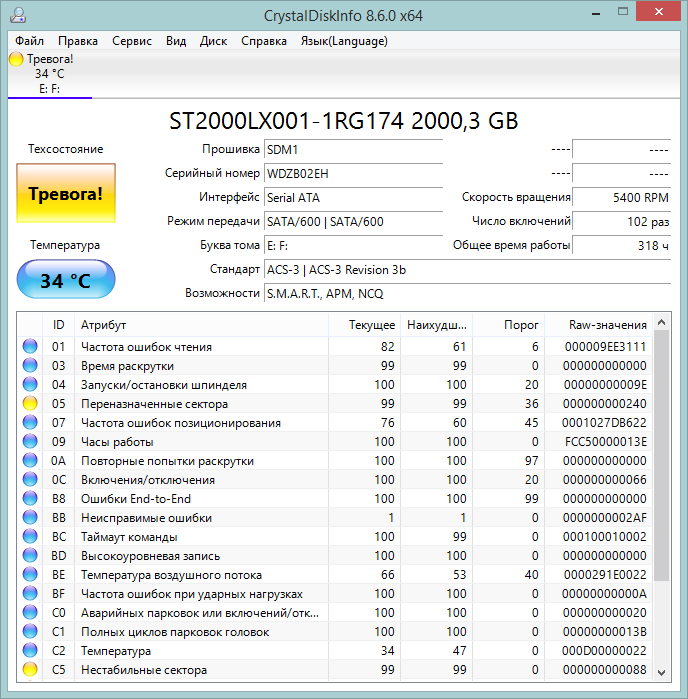Click the yellow Тревога! health status button
This screenshot has height=699, width=688.
(x=66, y=193)
